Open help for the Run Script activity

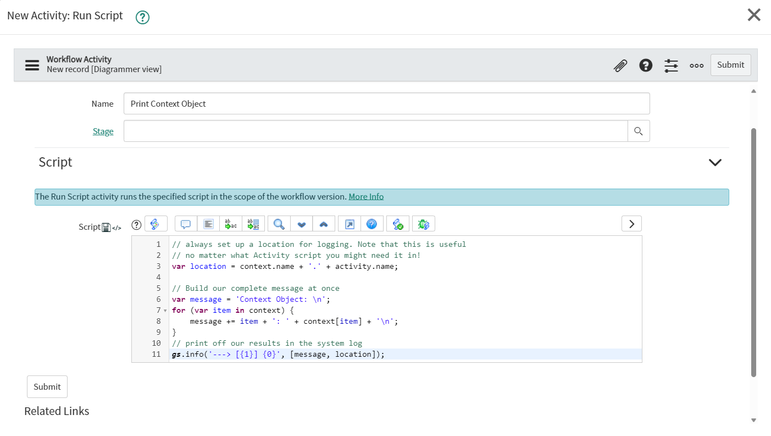click(142, 17)
